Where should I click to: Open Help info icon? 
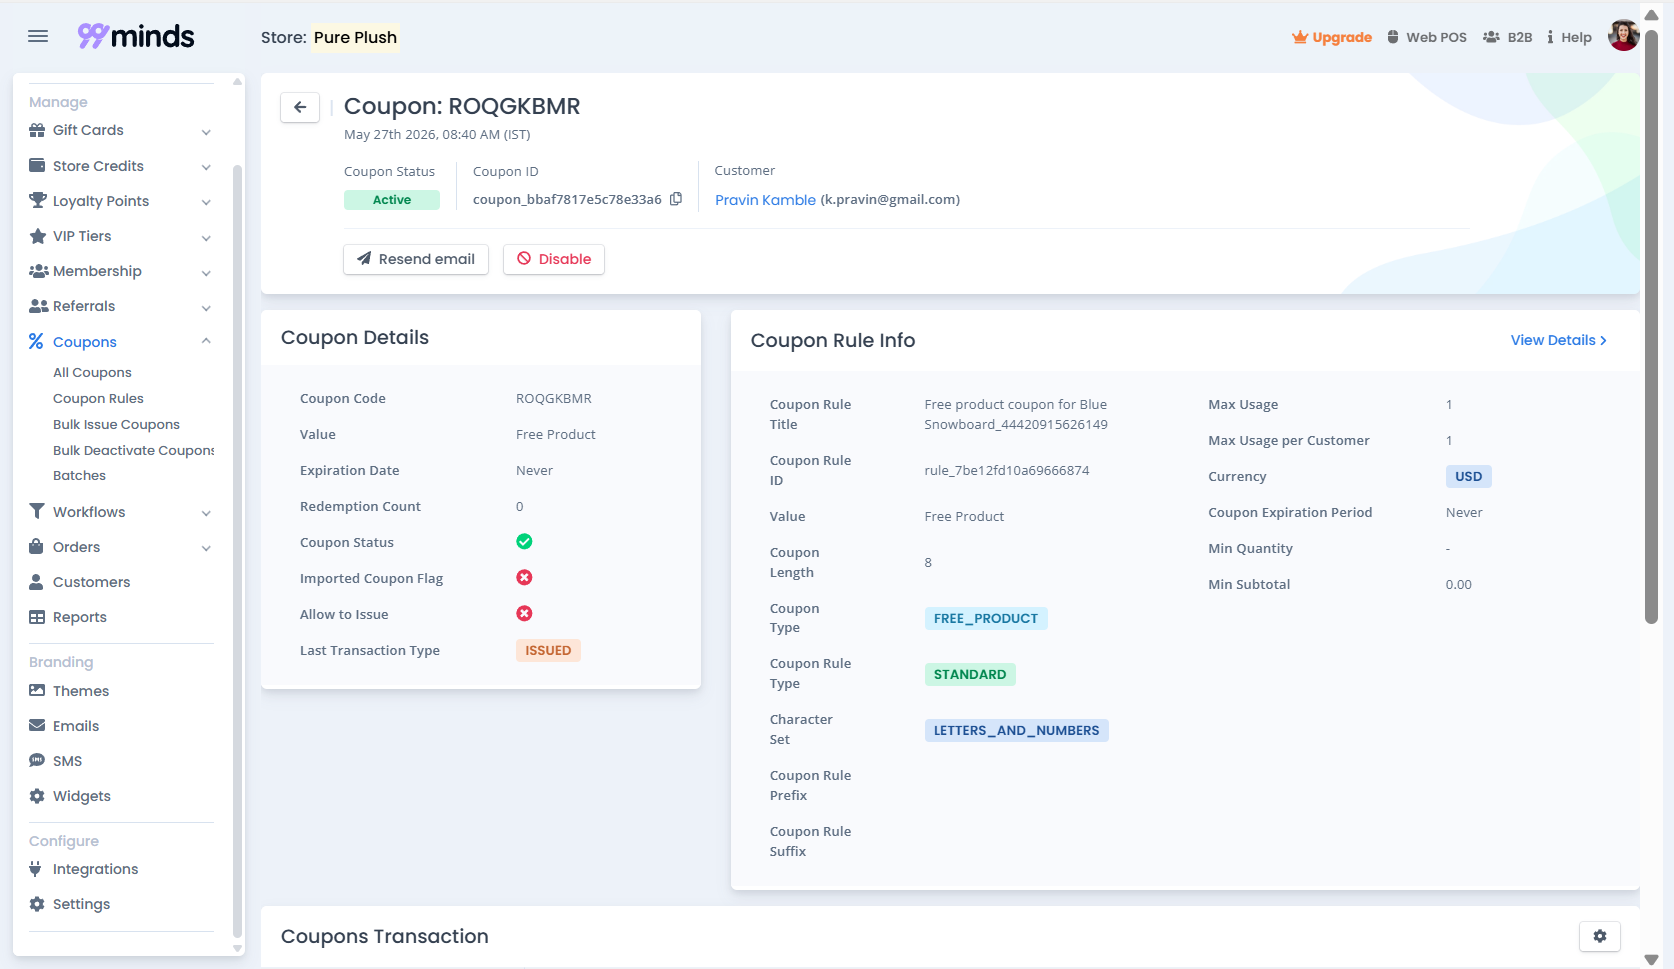[x=1550, y=37]
